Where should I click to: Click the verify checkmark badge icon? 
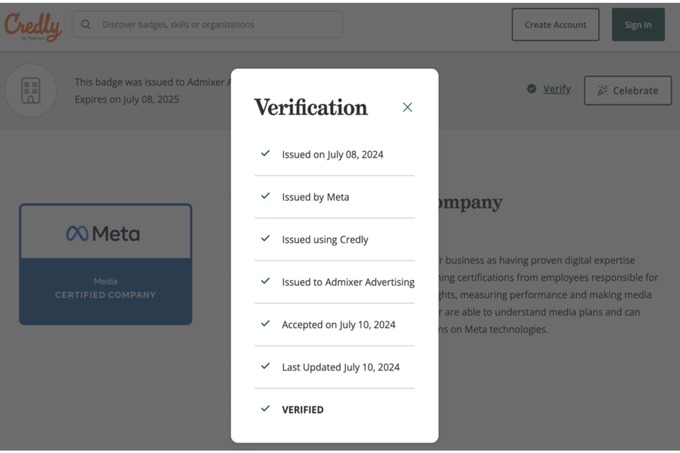point(531,89)
